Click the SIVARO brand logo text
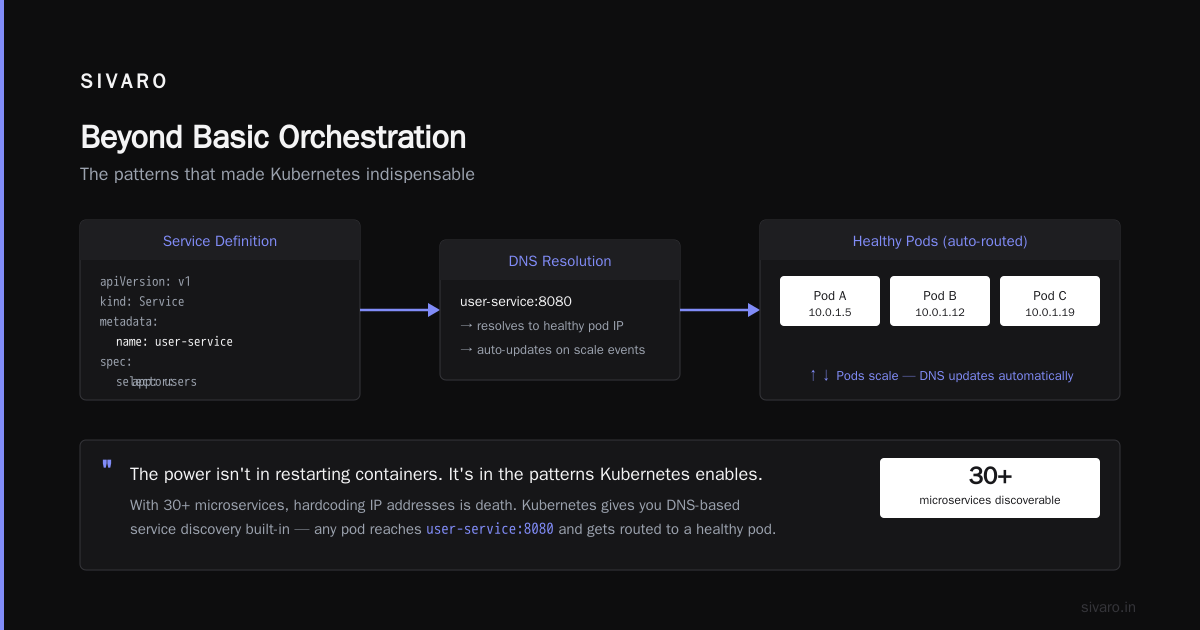The width and height of the screenshot is (1200, 630). click(124, 82)
